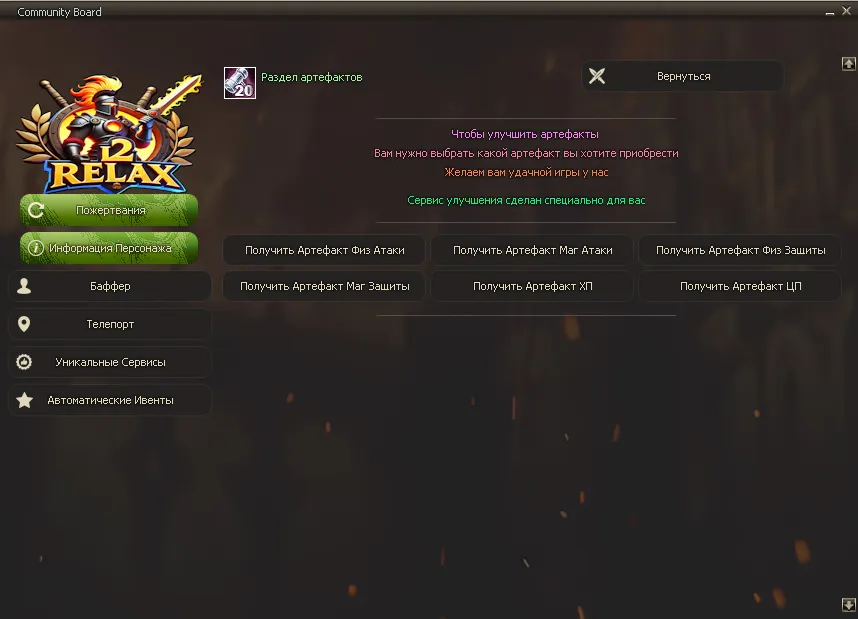Screen dimensions: 858x619
Task: Select Получить Артефакт Физ Атаки
Action: click(324, 250)
